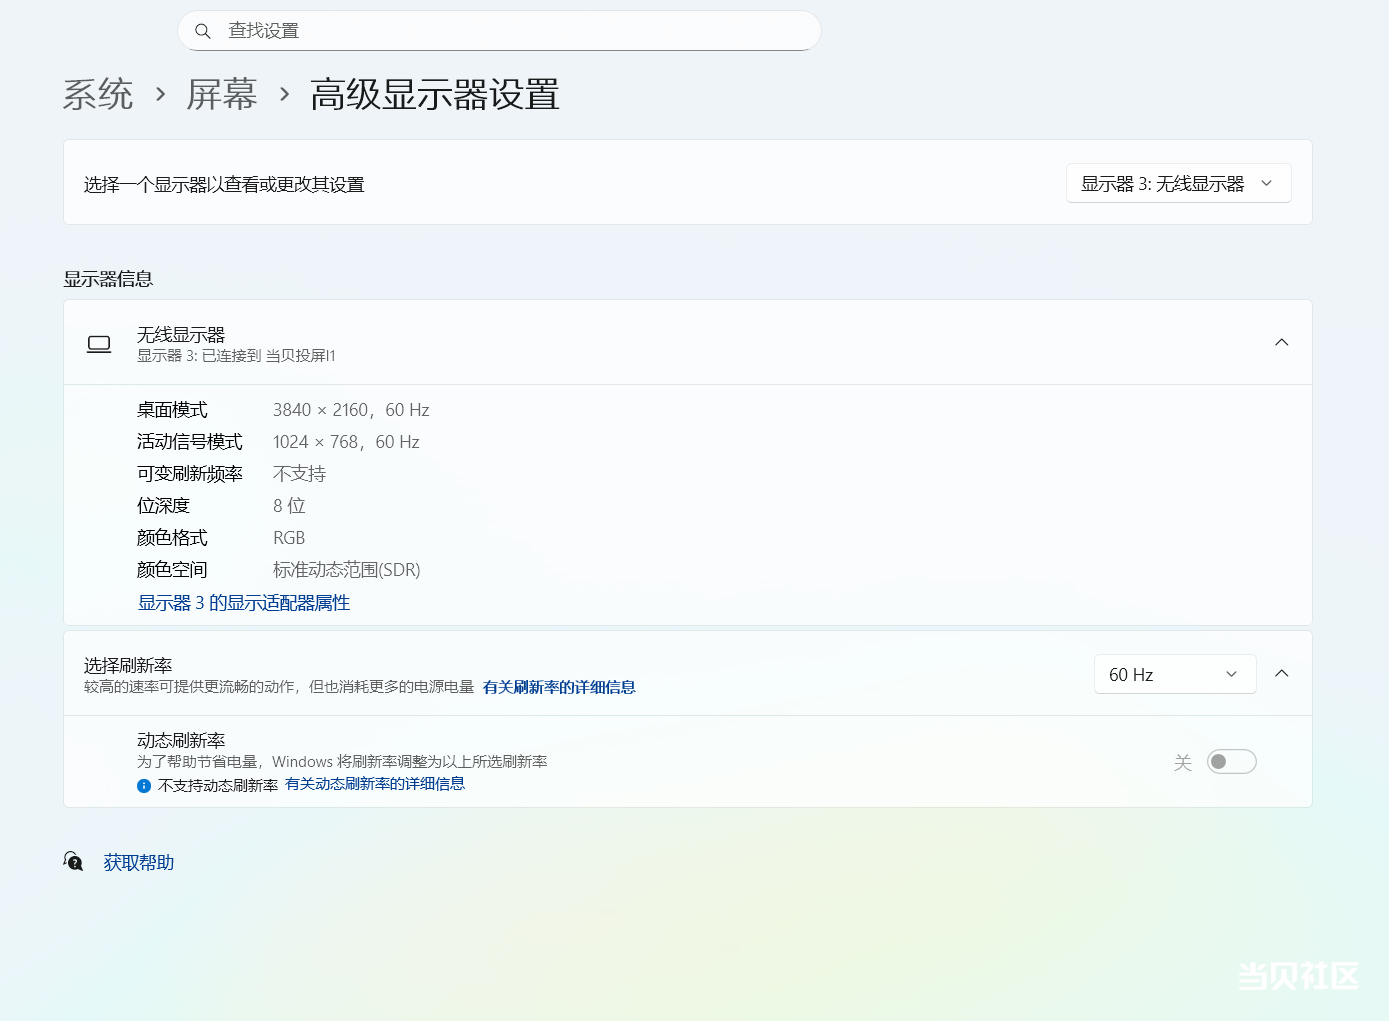Open the 60 Hz refresh rate dropdown
Image resolution: width=1389 pixels, height=1021 pixels.
[x=1174, y=674]
